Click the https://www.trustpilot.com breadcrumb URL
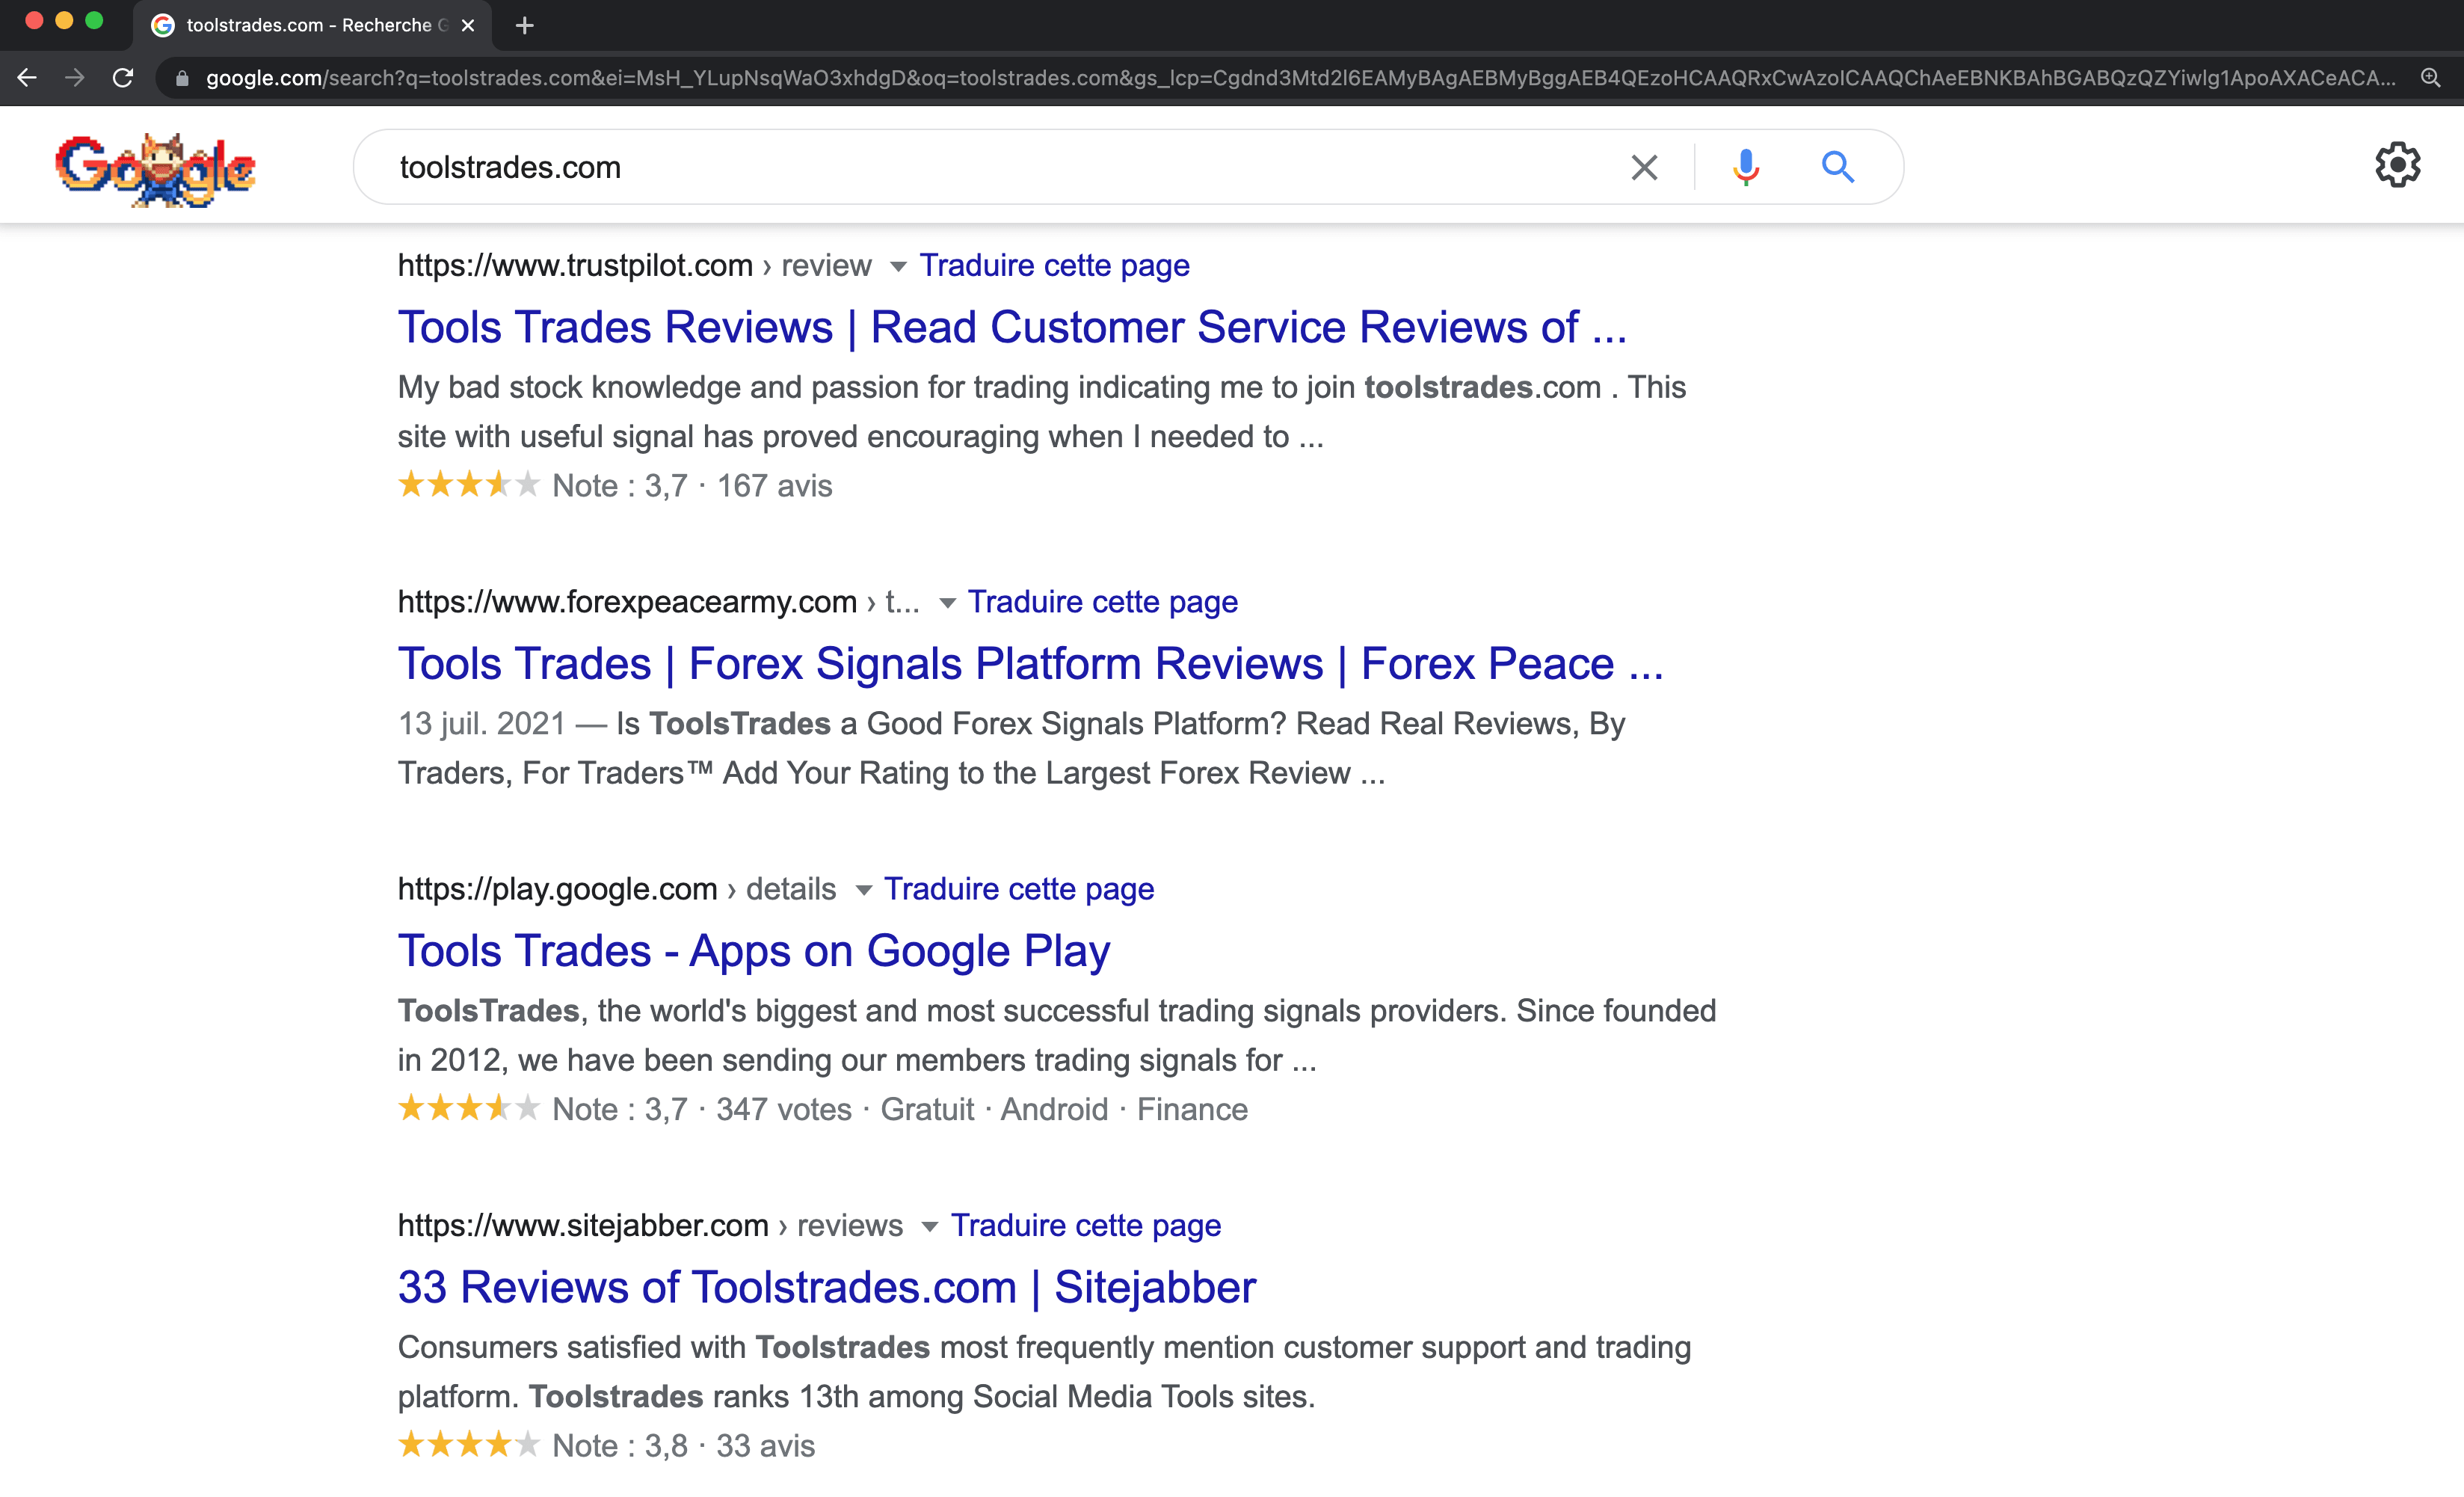Image resolution: width=2464 pixels, height=1497 pixels. click(575, 266)
